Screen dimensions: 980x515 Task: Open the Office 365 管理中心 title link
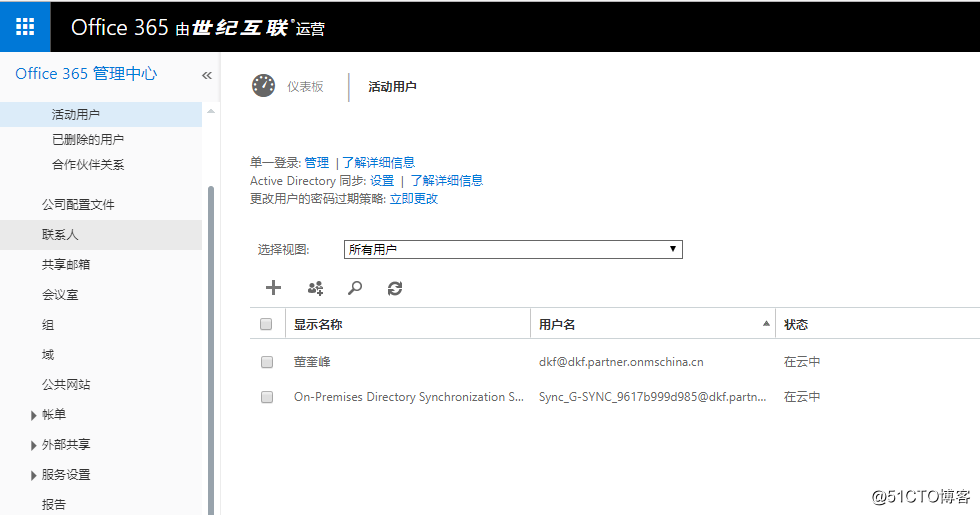click(86, 74)
